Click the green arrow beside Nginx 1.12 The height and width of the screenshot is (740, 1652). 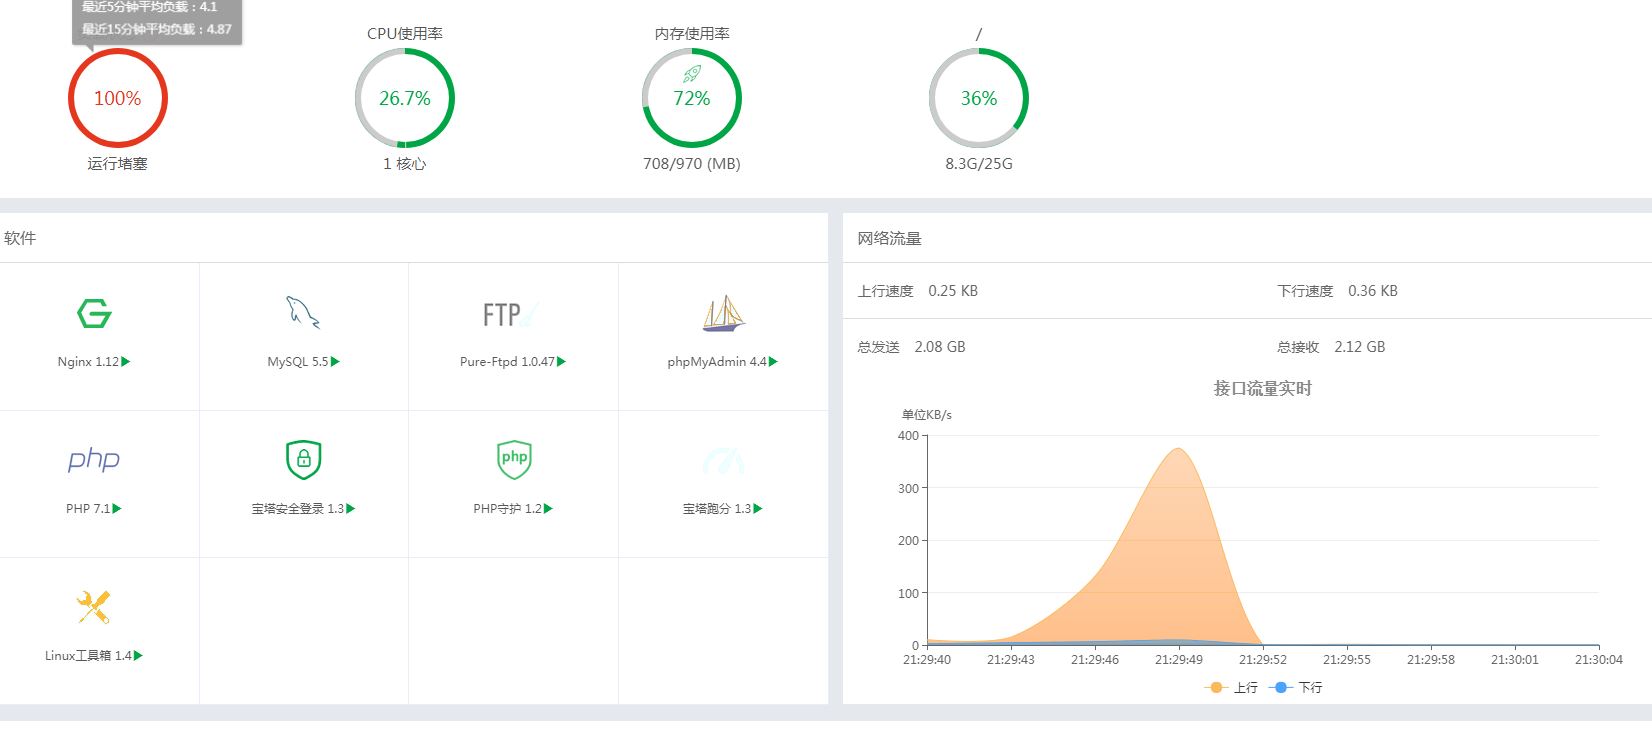[x=126, y=362]
